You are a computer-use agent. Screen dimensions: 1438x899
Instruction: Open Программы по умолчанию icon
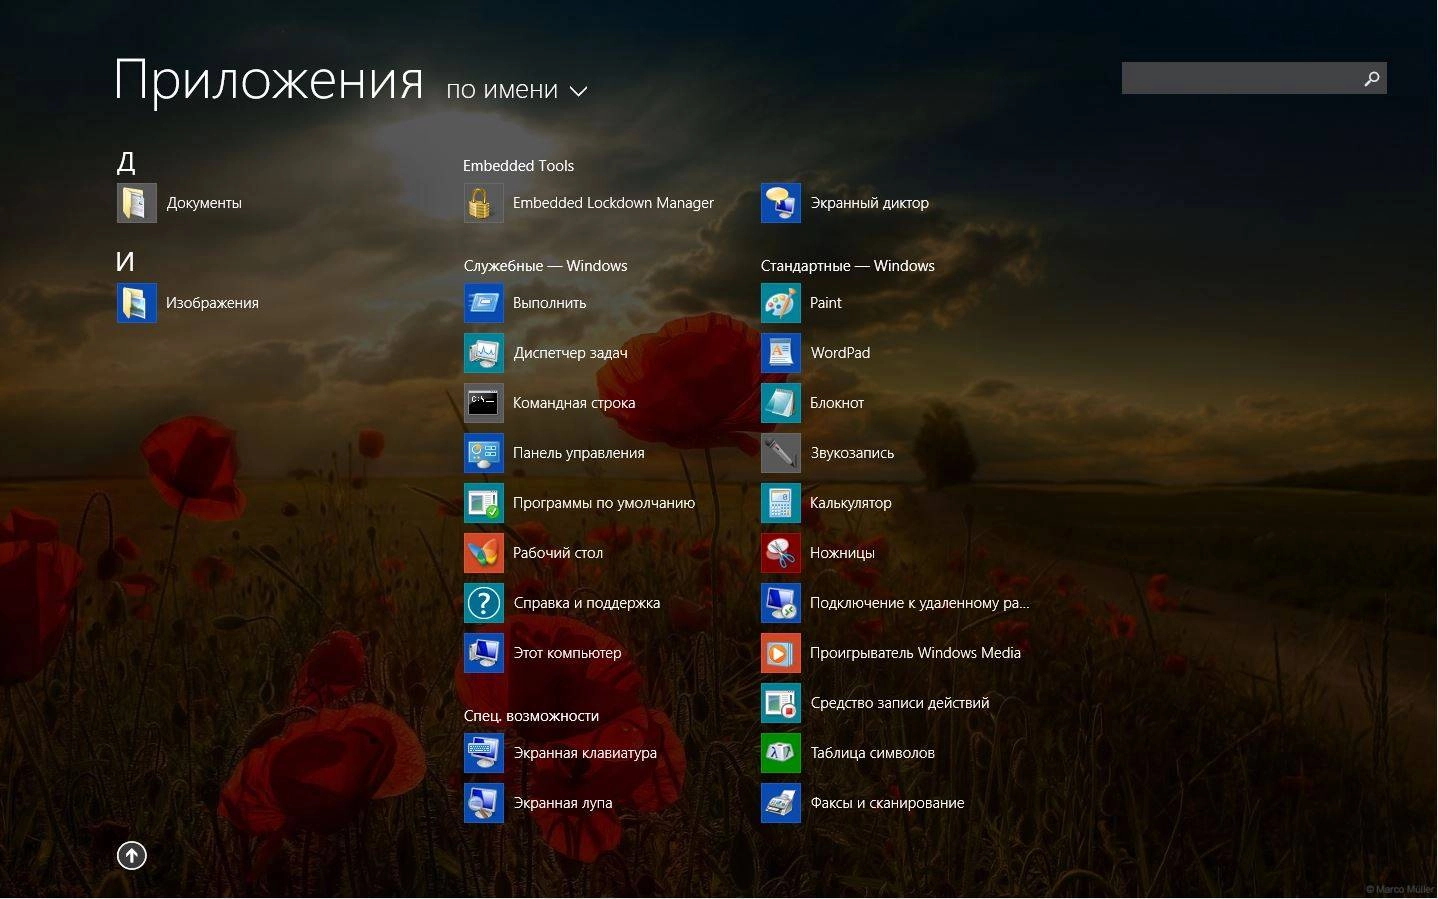point(484,503)
